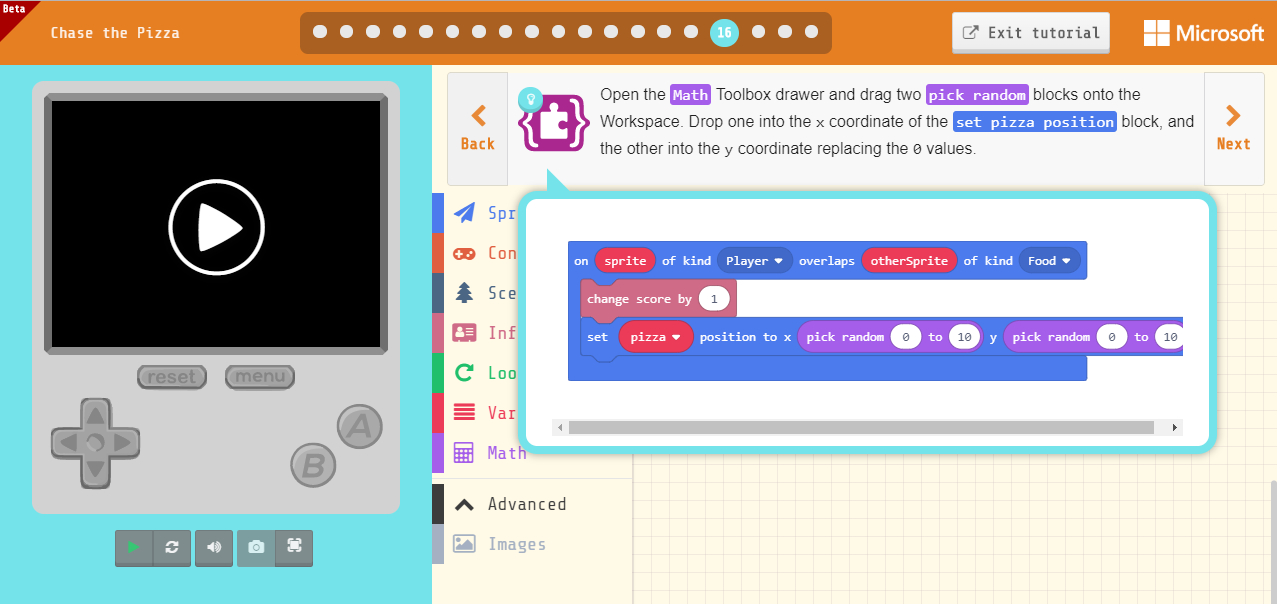
Task: Open the Info toolbox drawer
Action: click(x=495, y=332)
